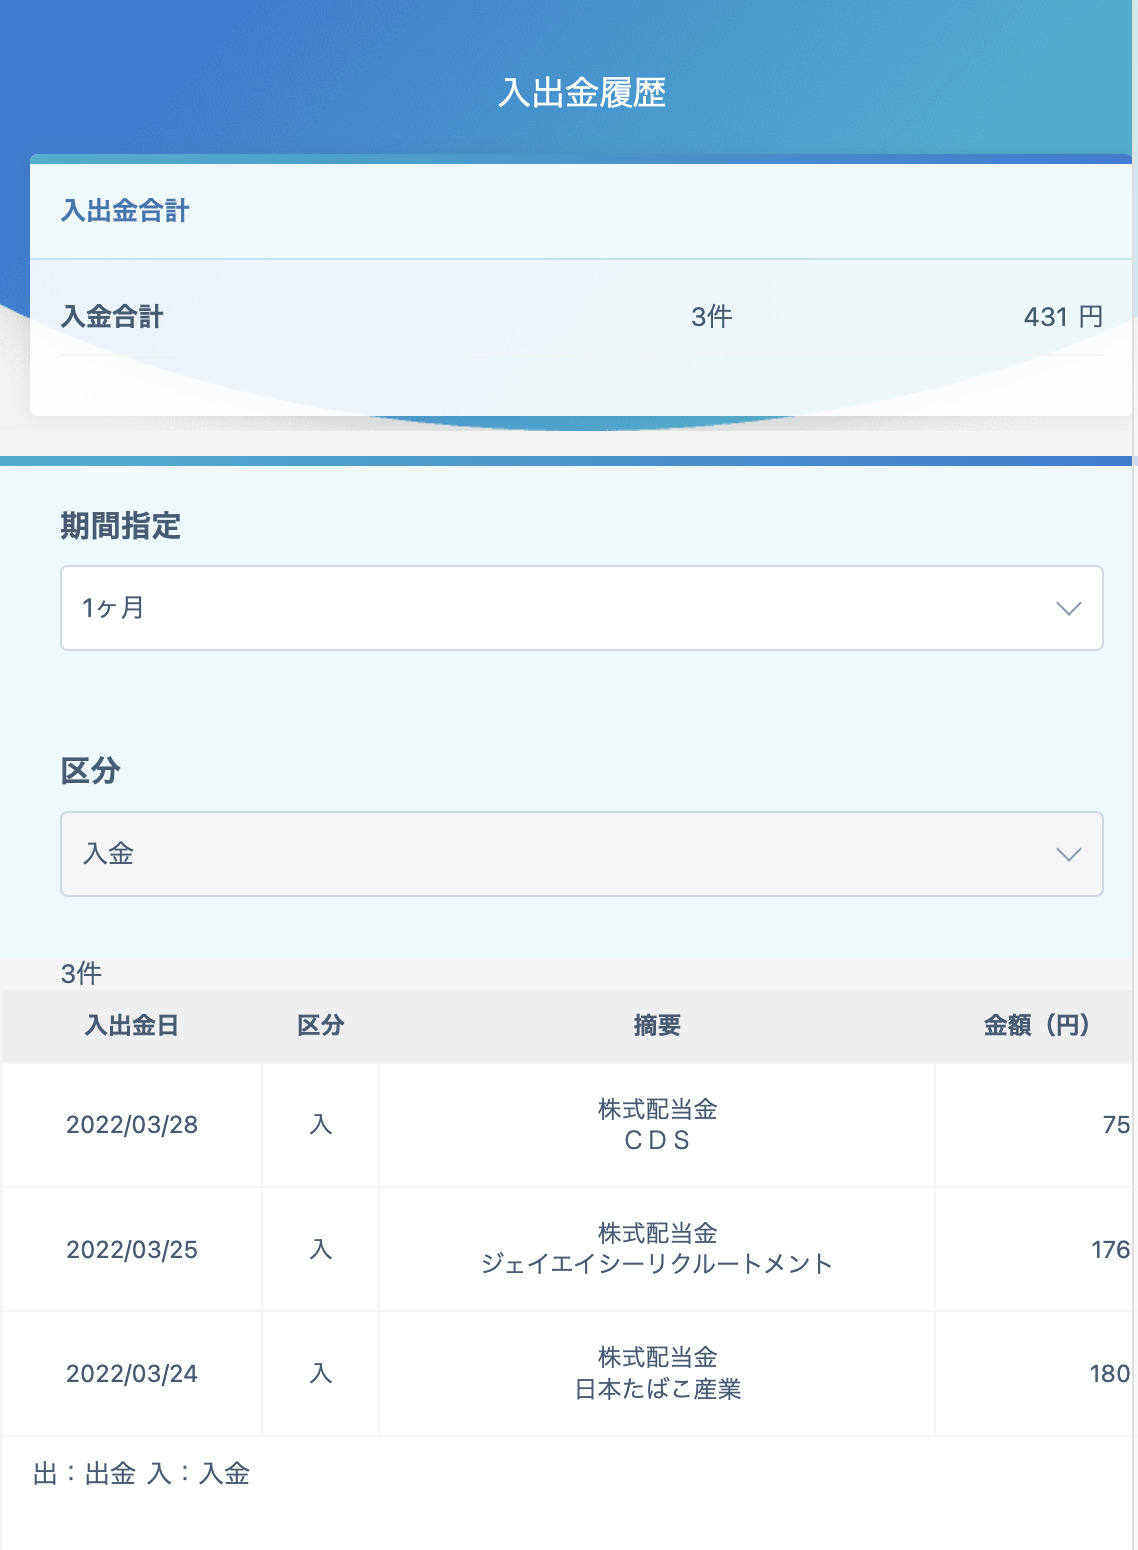The height and width of the screenshot is (1550, 1138).
Task: Click the 75 yen amount cell
Action: tap(1035, 1125)
